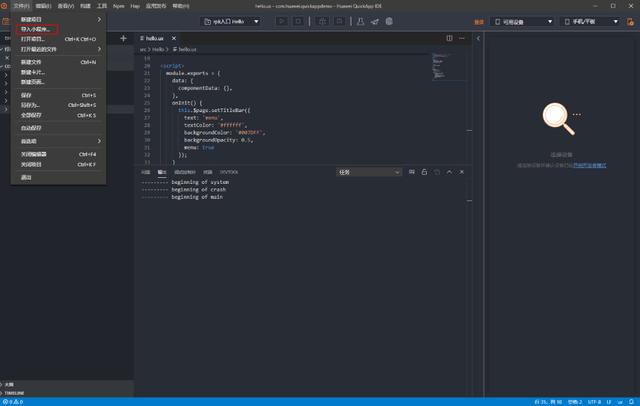Click 全部保存 in File menu
Viewport: 640px width, 406px height.
tap(32, 115)
